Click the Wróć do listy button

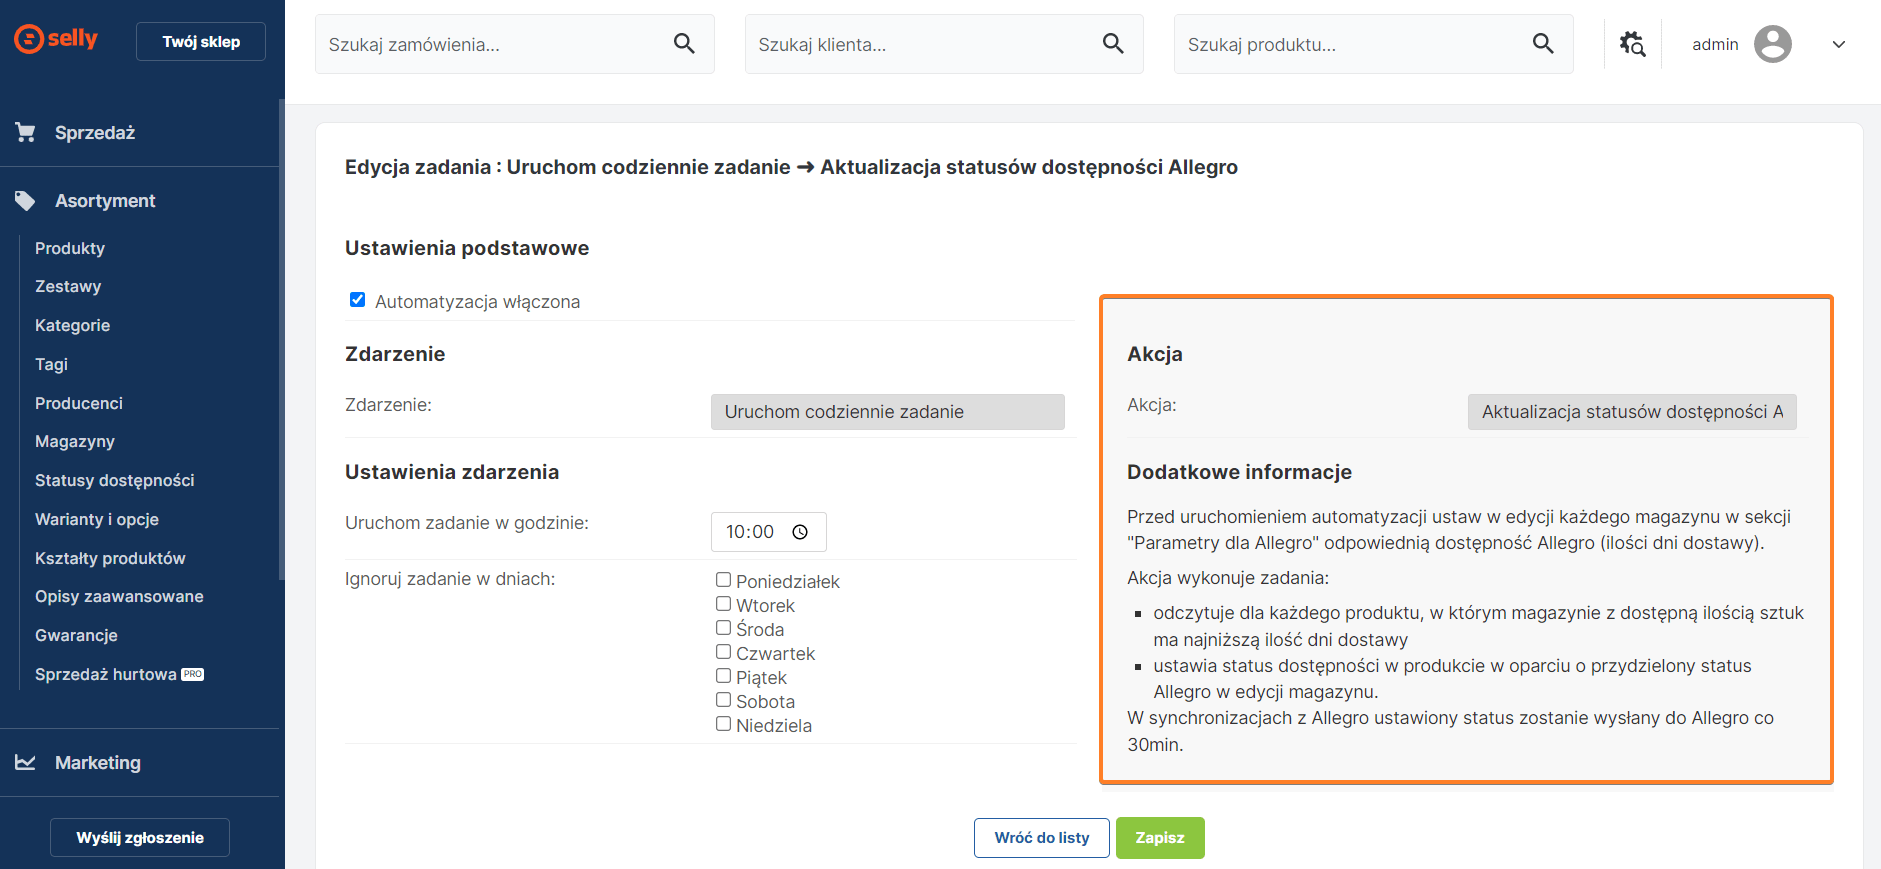coord(1041,838)
